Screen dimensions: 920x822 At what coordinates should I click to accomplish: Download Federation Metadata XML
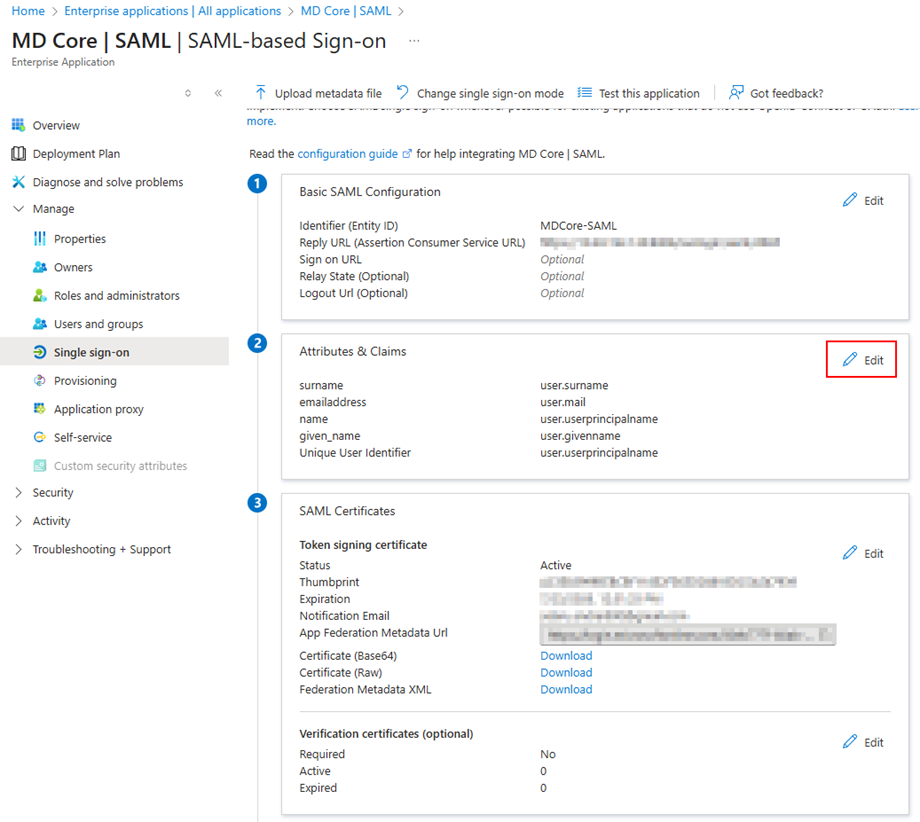coord(566,689)
